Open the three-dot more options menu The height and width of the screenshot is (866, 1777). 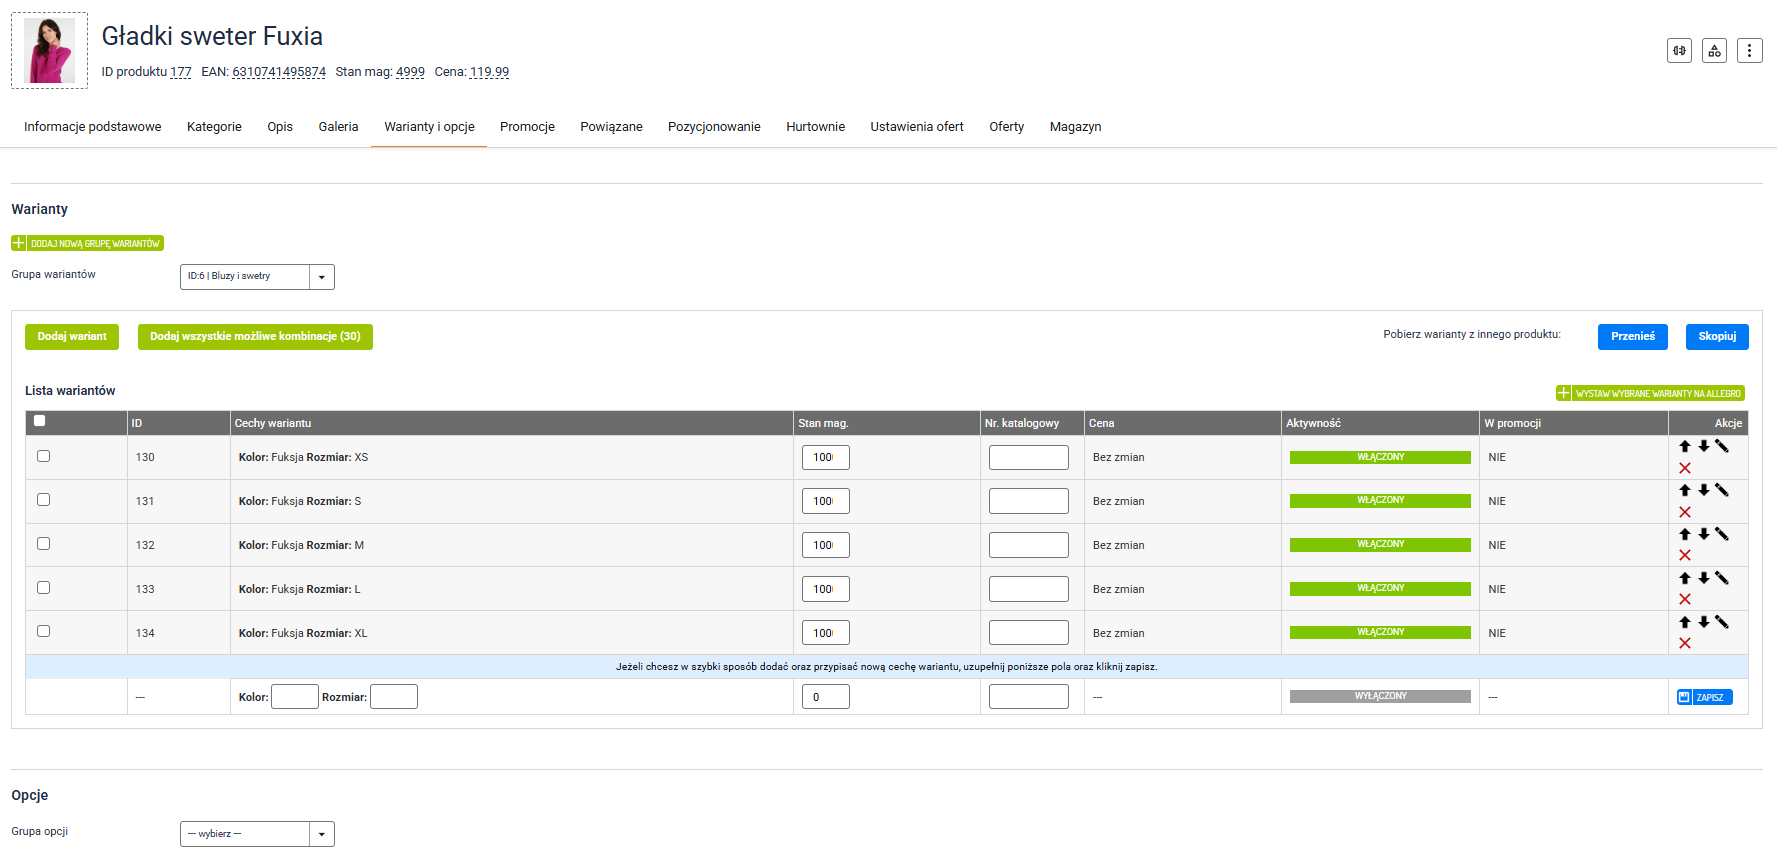pos(1749,51)
